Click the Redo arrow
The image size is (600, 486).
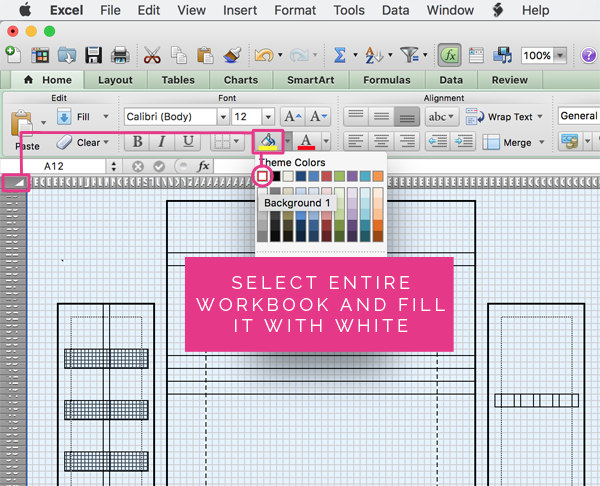[299, 55]
